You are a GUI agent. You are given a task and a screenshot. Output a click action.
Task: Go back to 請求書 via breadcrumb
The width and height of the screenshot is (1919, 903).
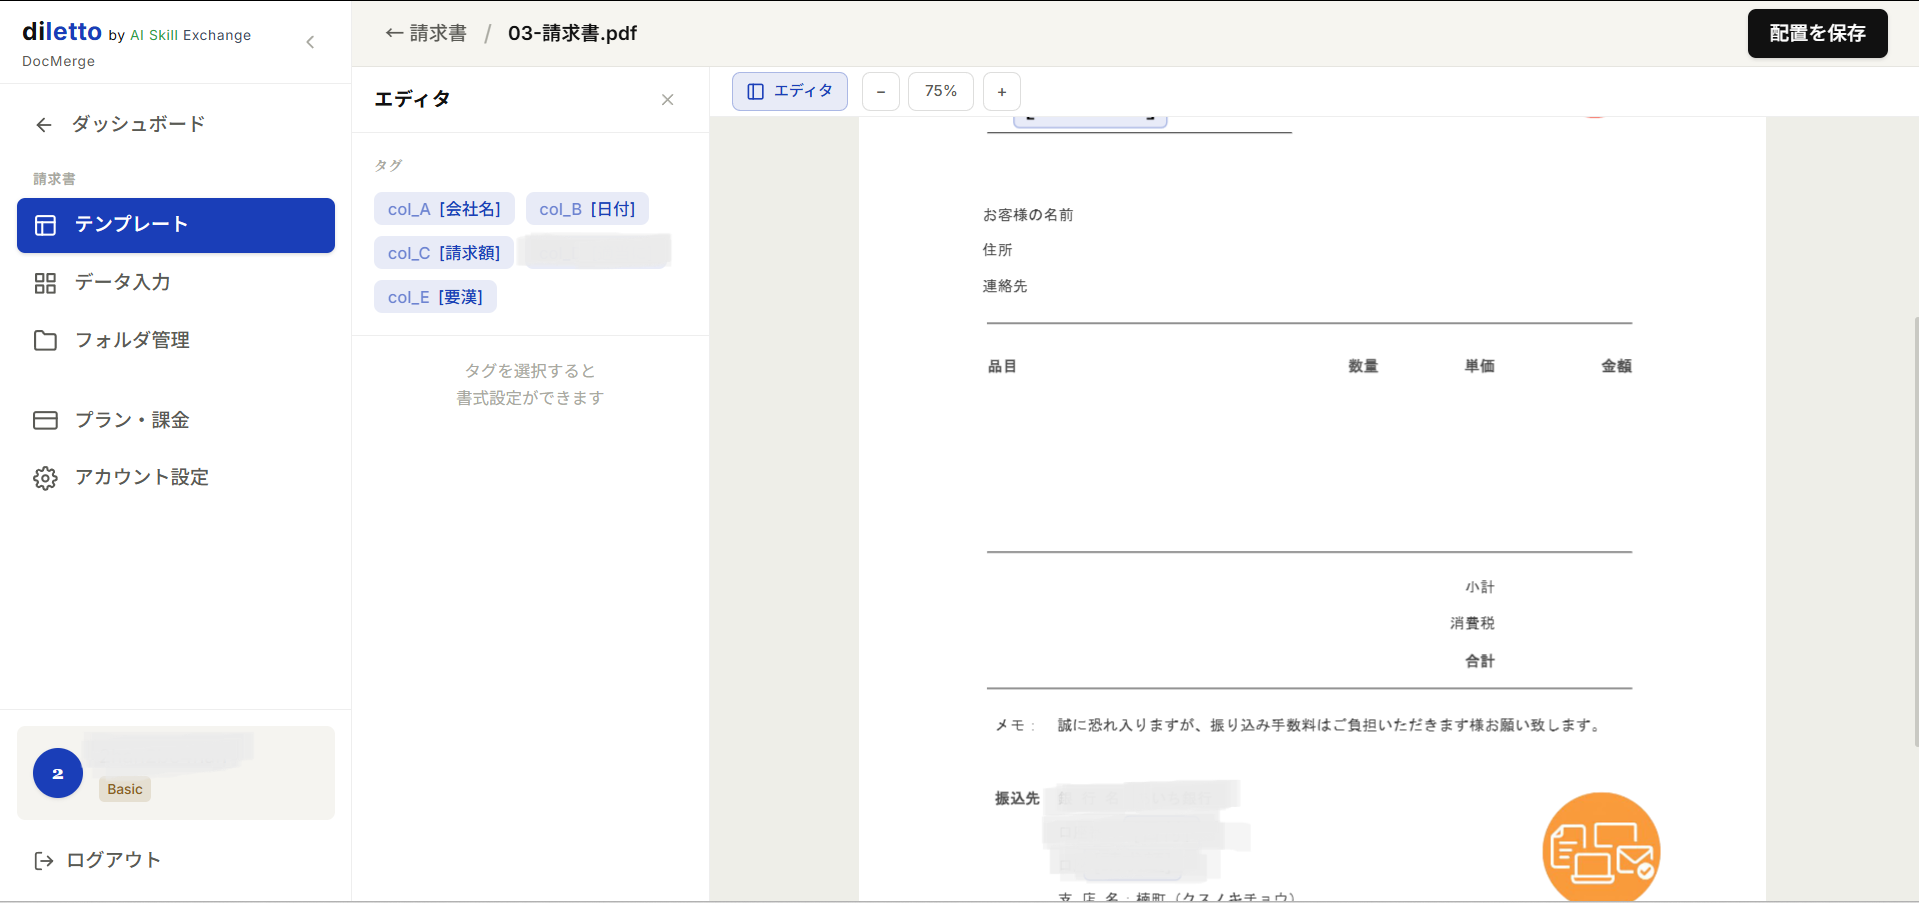click(426, 33)
